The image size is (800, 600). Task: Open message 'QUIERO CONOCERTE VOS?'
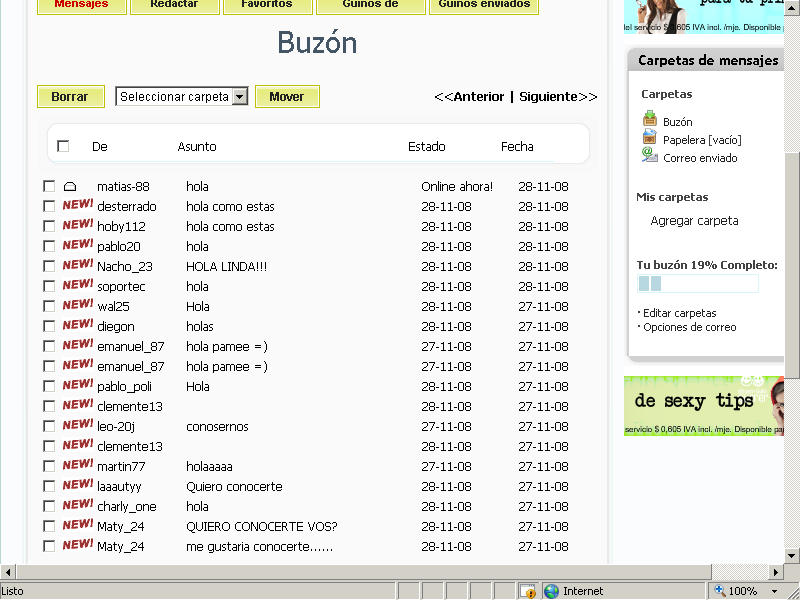pyautogui.click(x=262, y=527)
